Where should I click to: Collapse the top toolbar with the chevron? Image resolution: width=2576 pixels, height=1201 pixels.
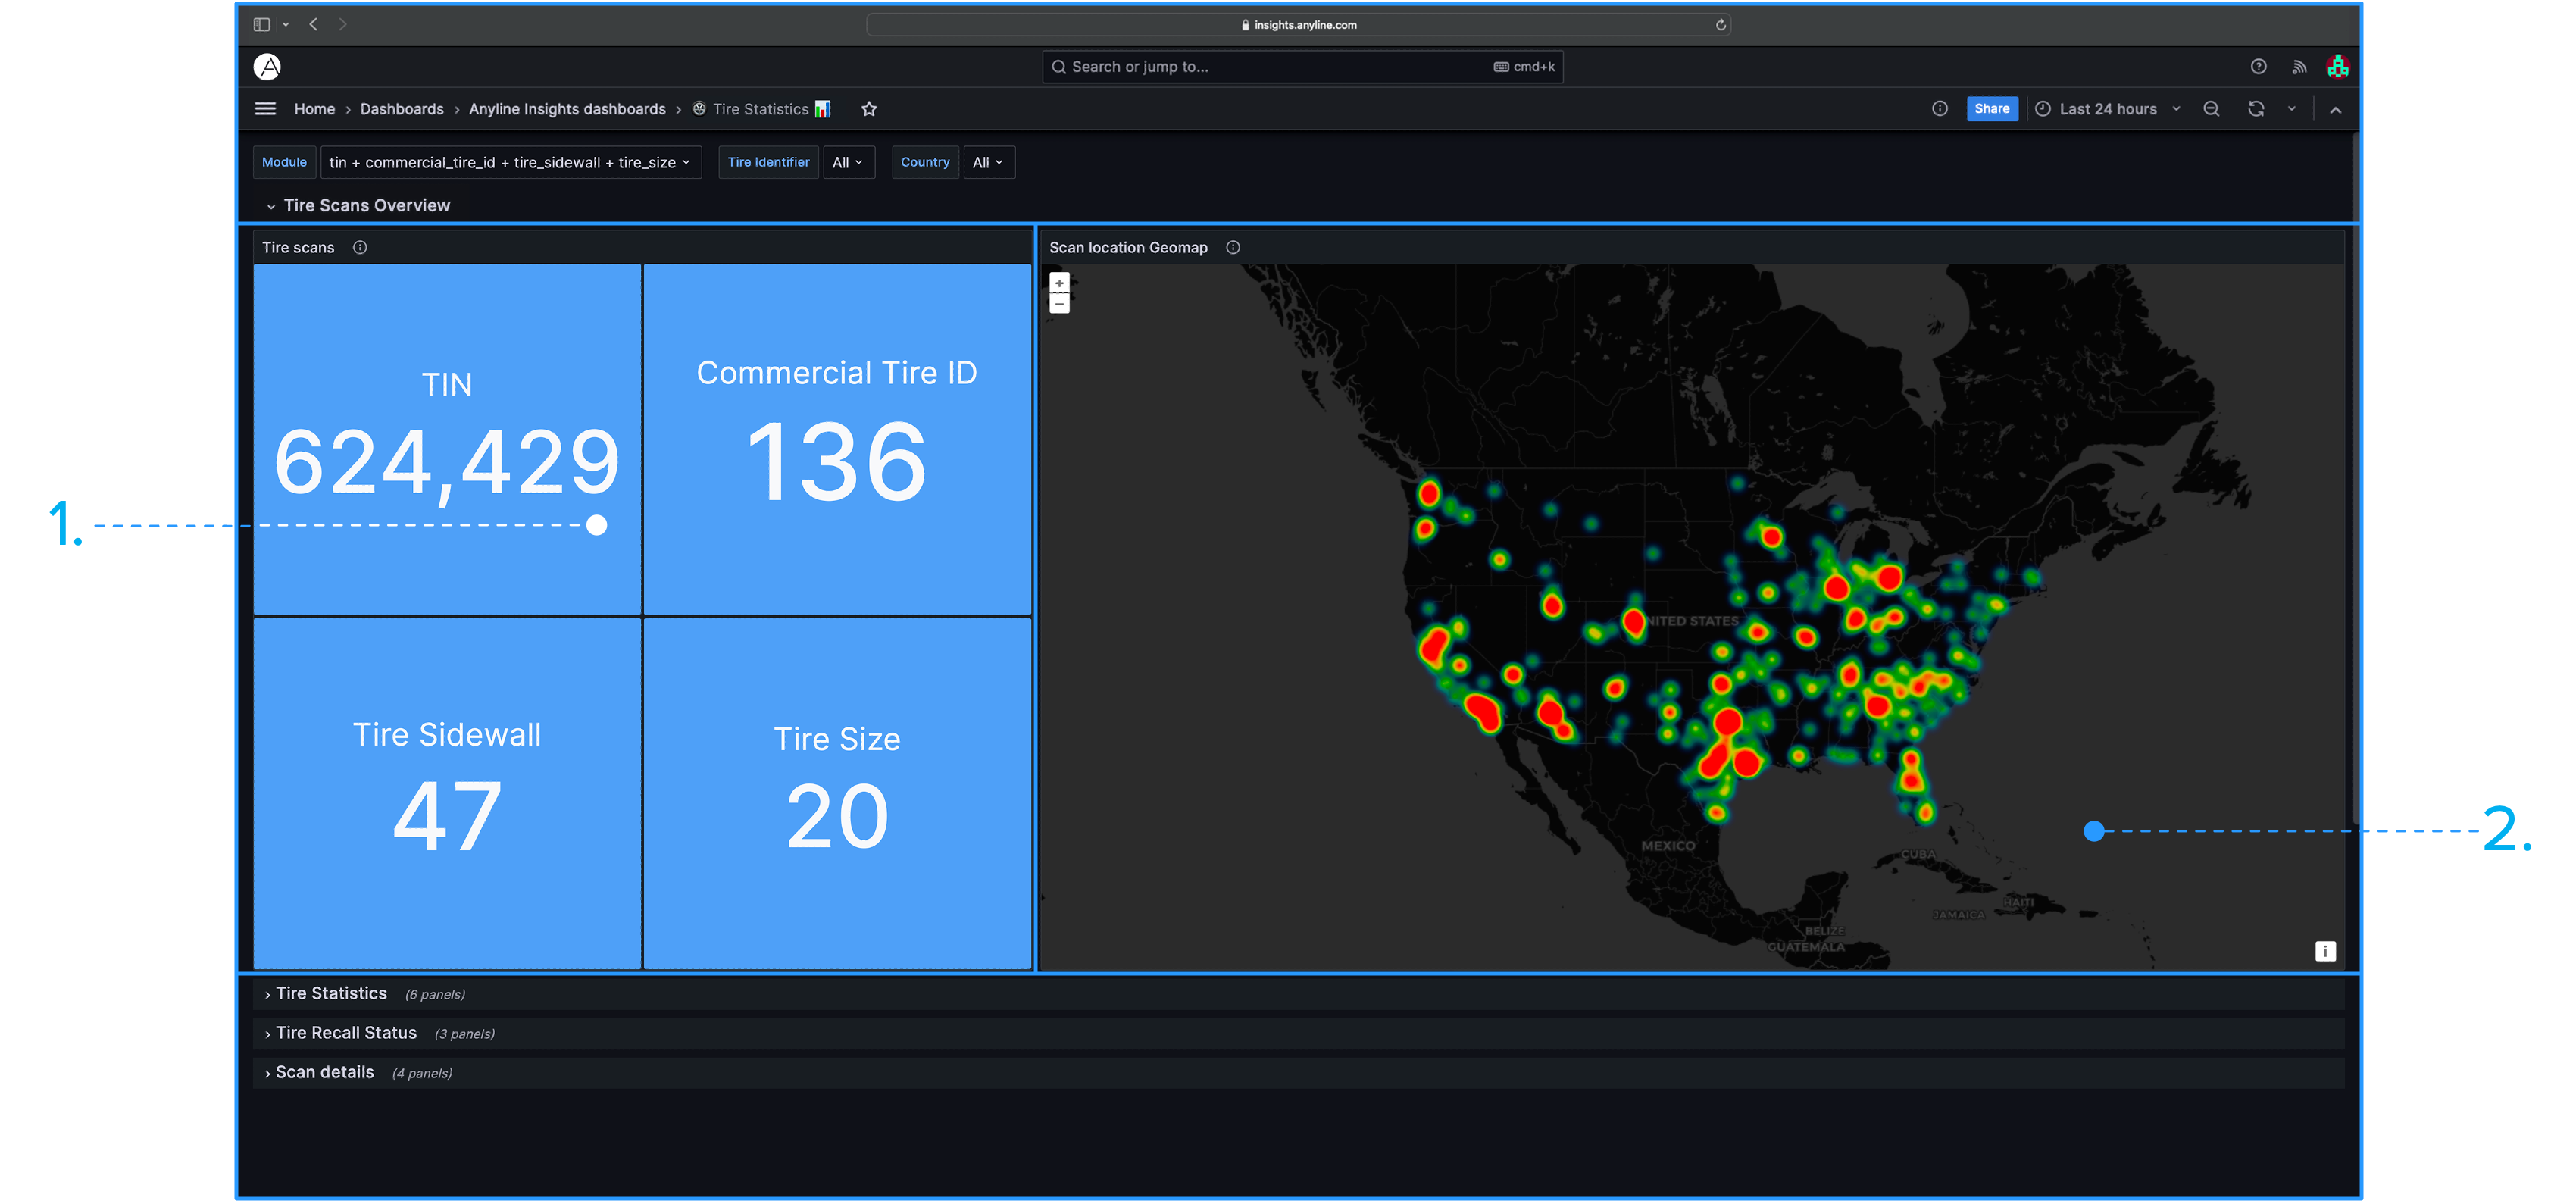click(2335, 110)
